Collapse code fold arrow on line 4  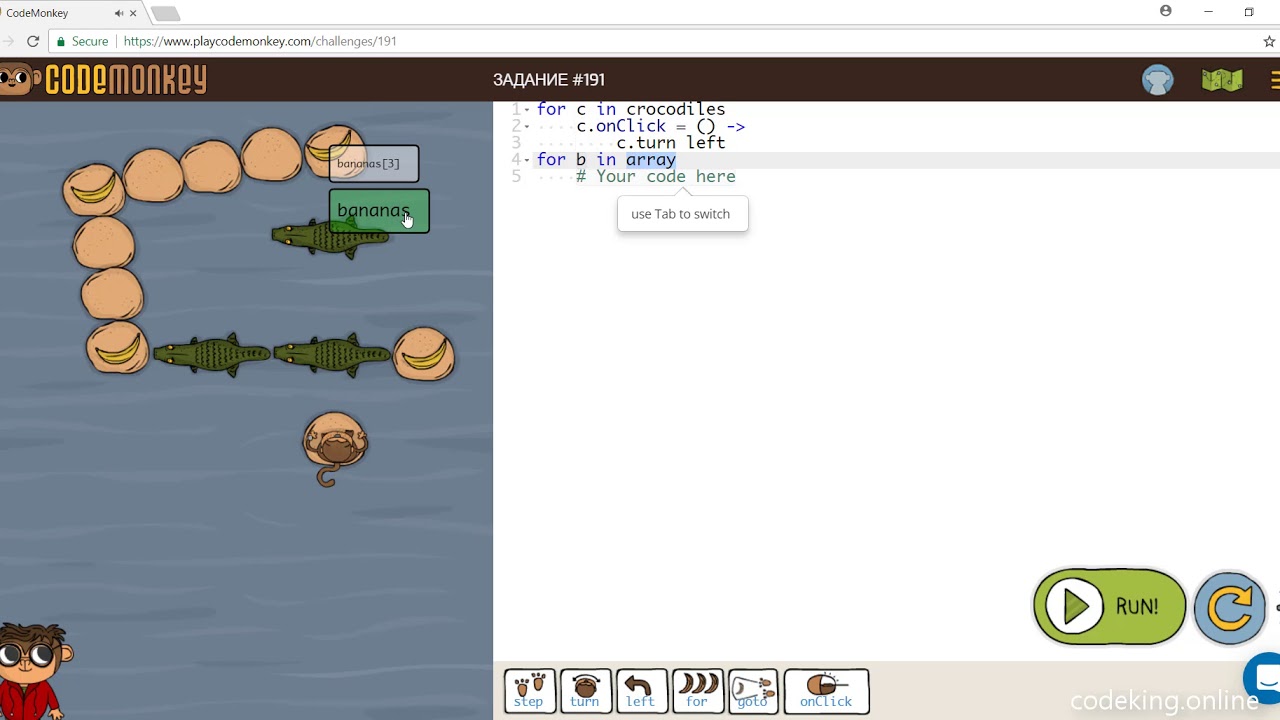pyautogui.click(x=527, y=160)
